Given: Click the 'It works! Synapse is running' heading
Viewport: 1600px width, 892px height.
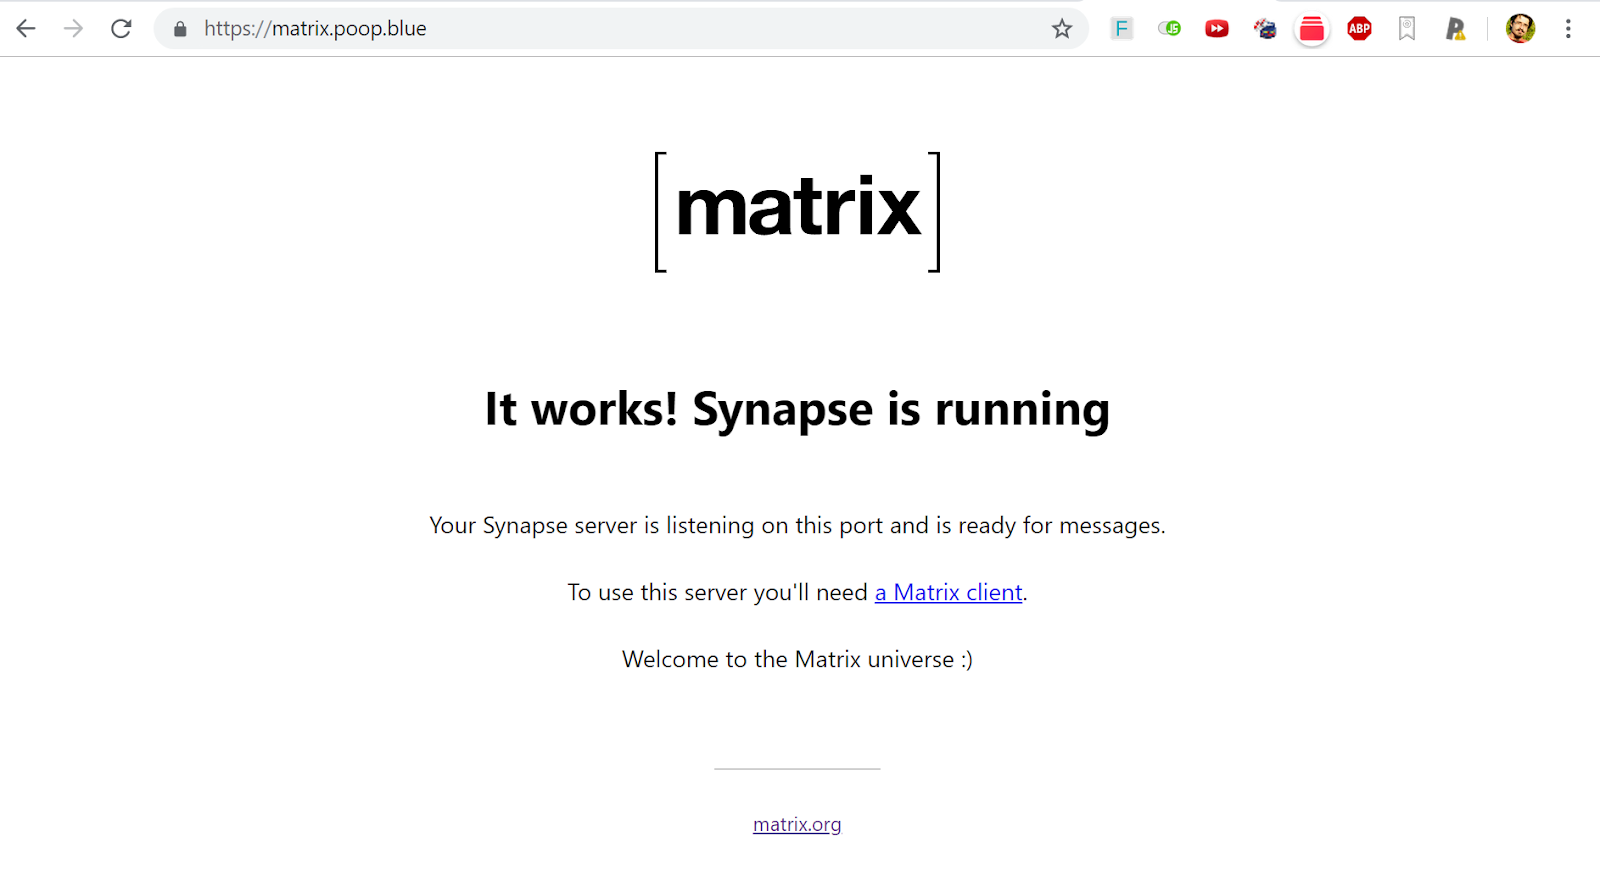Looking at the screenshot, I should click(797, 410).
